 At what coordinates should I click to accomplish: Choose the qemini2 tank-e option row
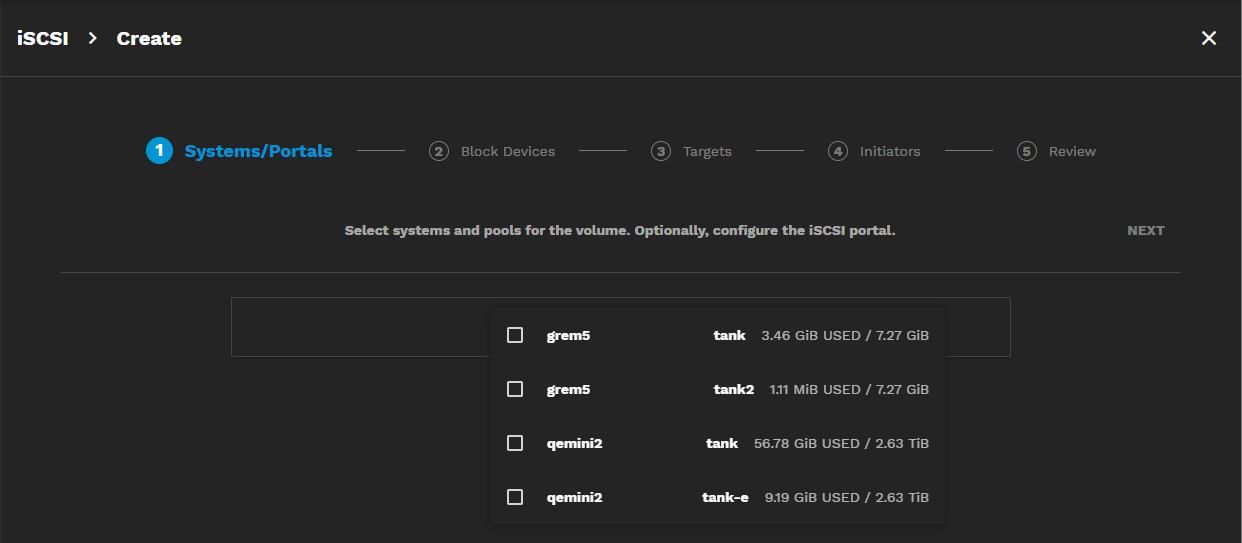click(718, 497)
